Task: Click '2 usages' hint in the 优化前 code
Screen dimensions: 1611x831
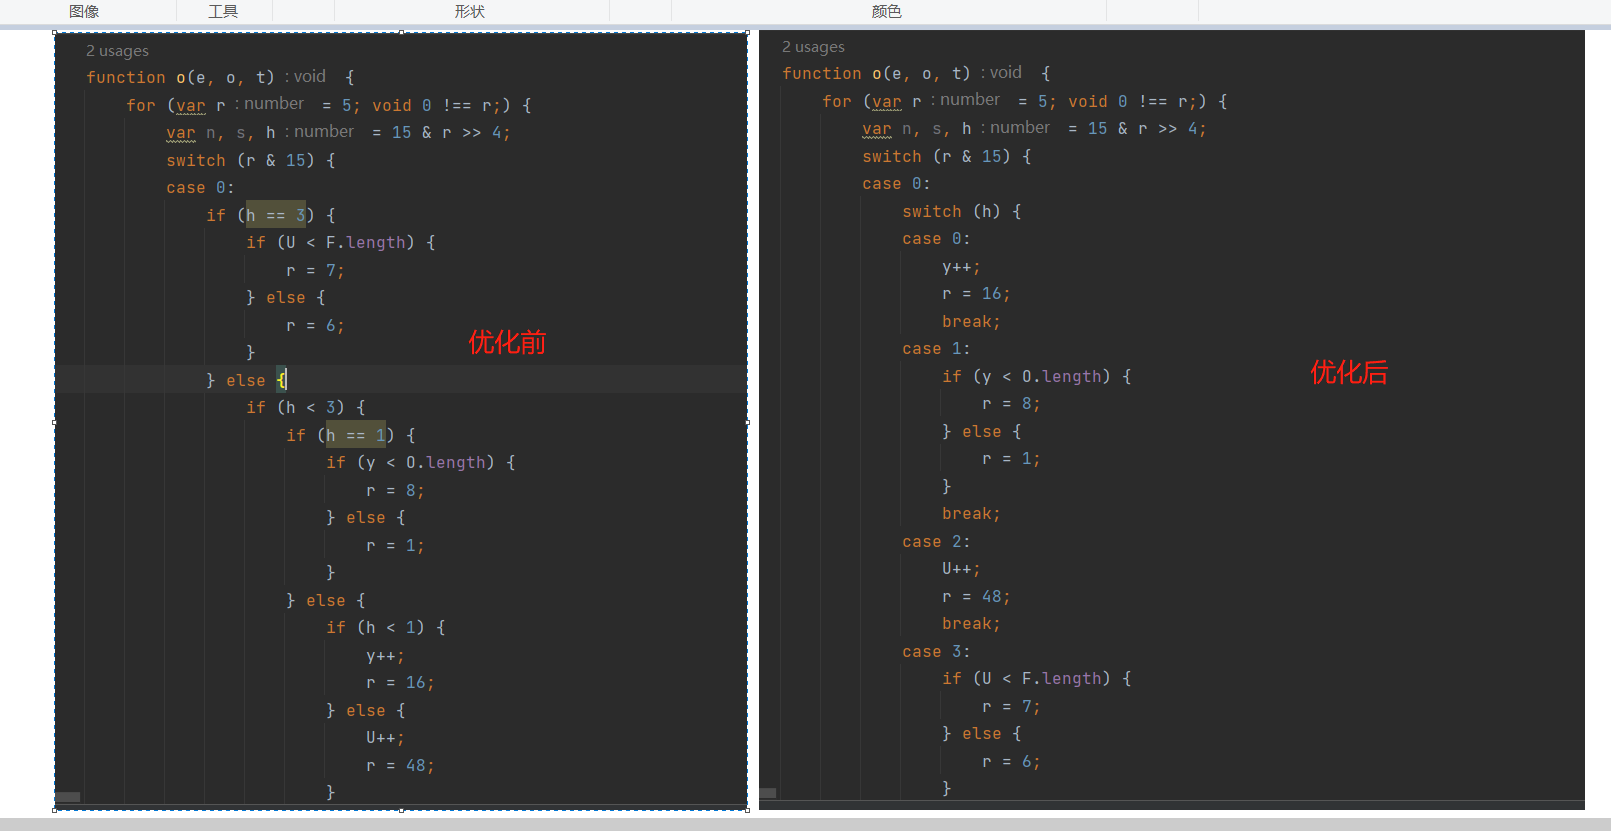Action: coord(117,51)
